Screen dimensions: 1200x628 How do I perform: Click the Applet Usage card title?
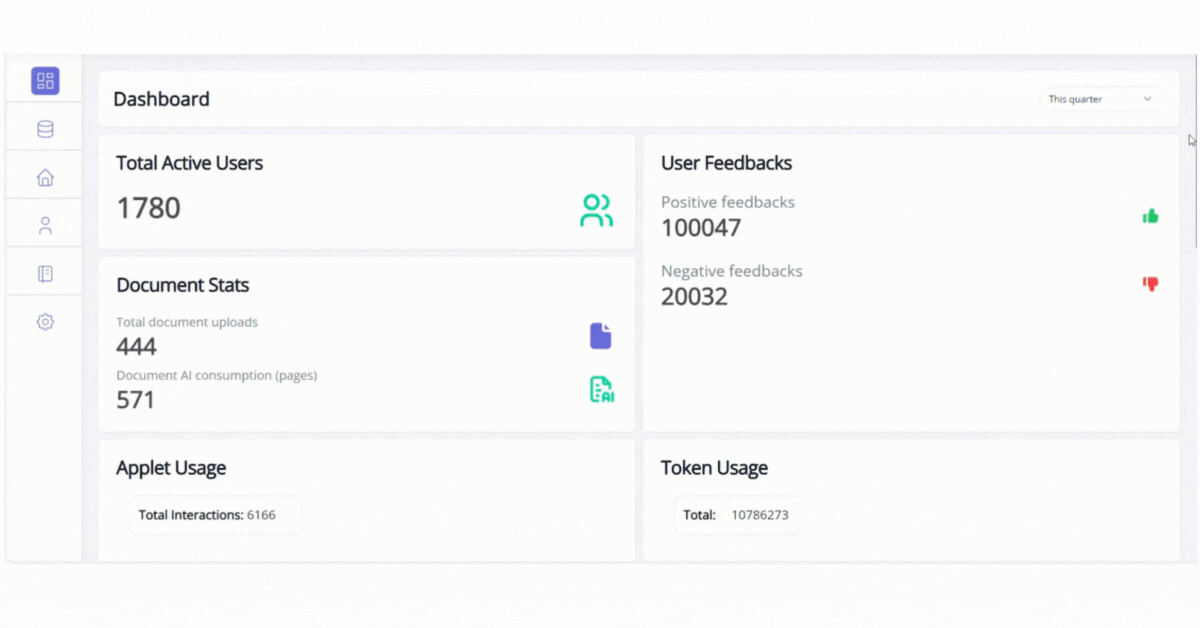coord(171,468)
